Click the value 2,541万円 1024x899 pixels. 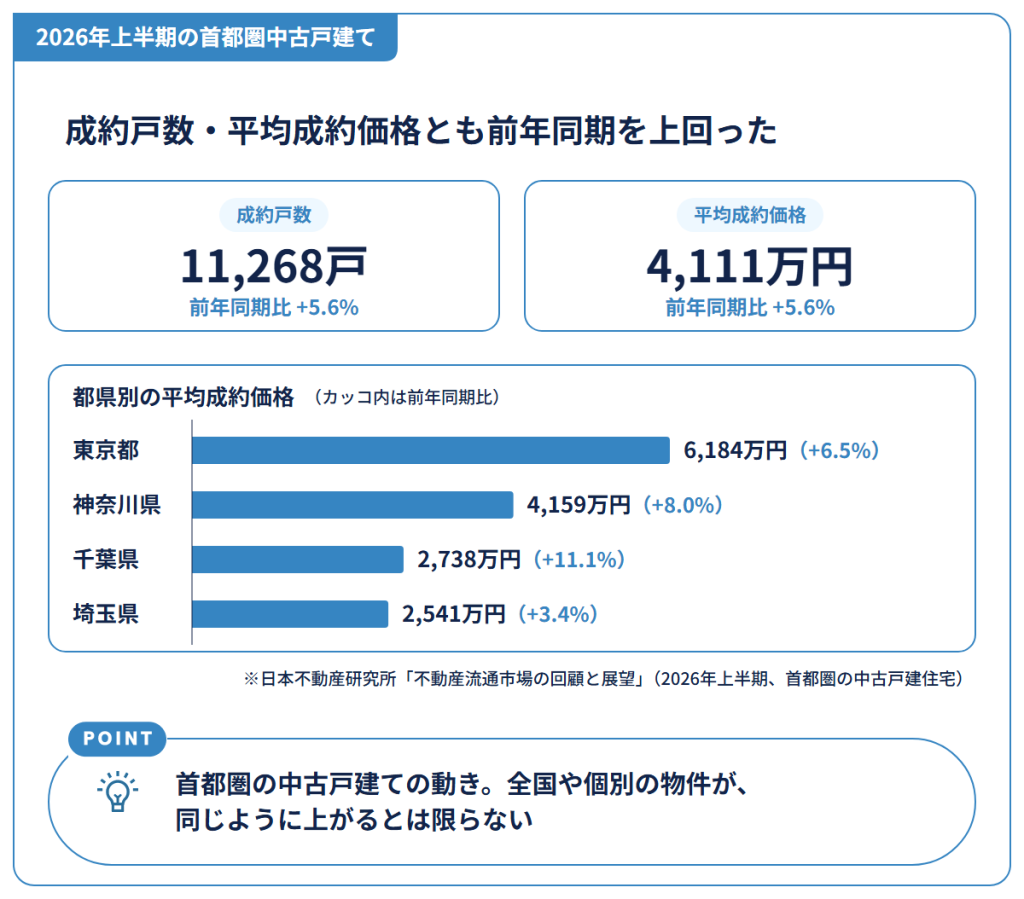coord(453,614)
